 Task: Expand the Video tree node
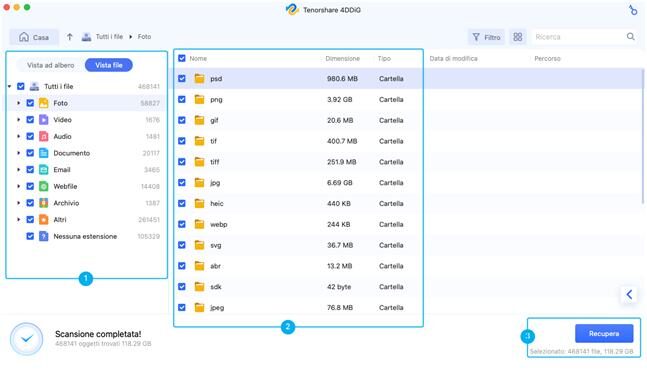(x=19, y=120)
